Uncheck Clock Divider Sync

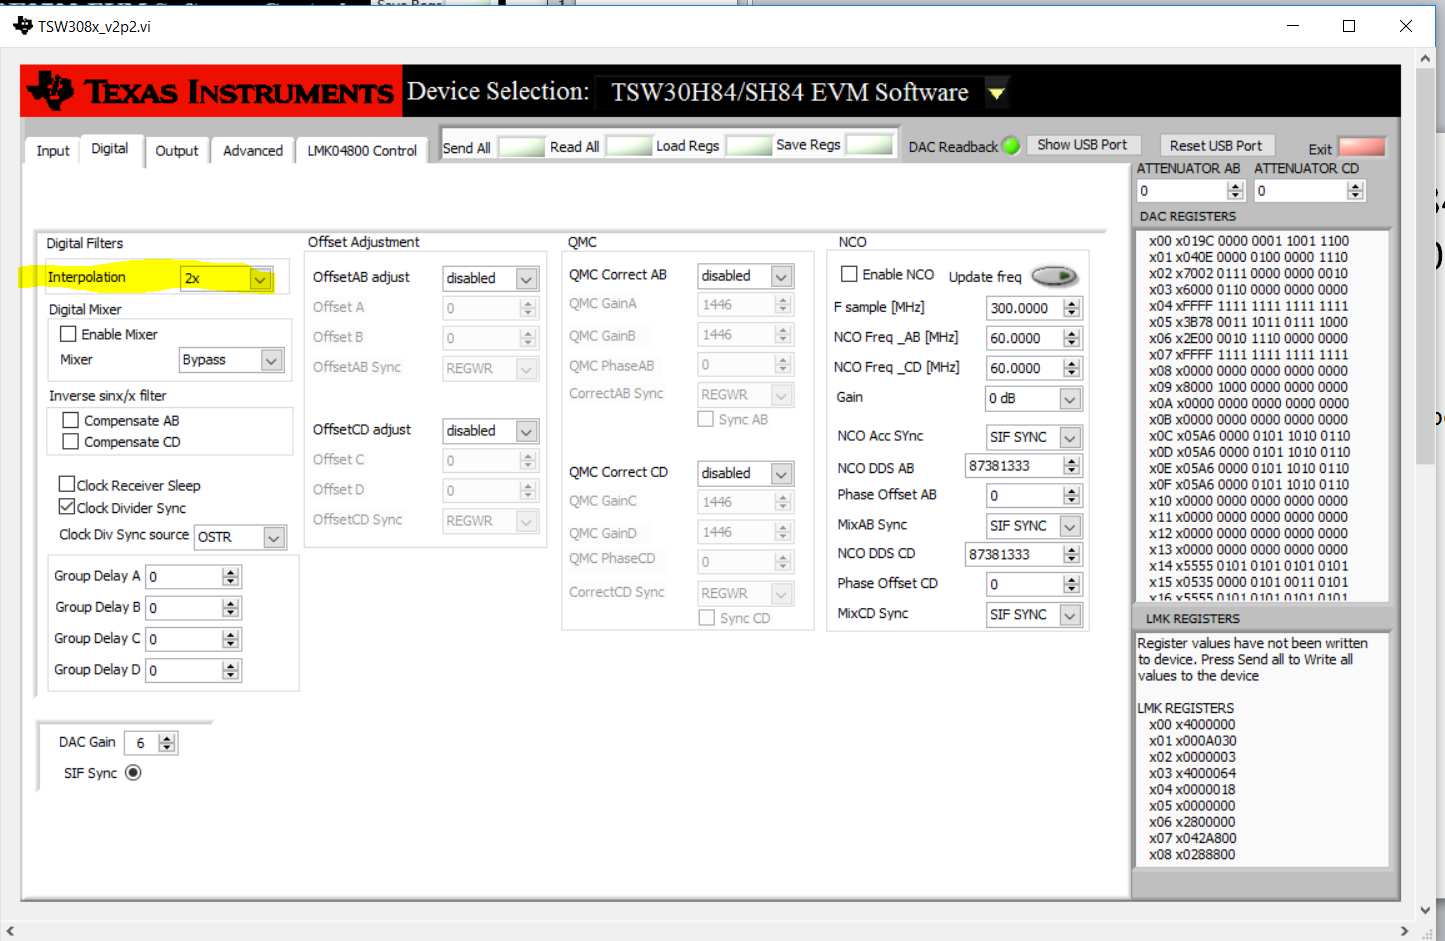coord(67,508)
